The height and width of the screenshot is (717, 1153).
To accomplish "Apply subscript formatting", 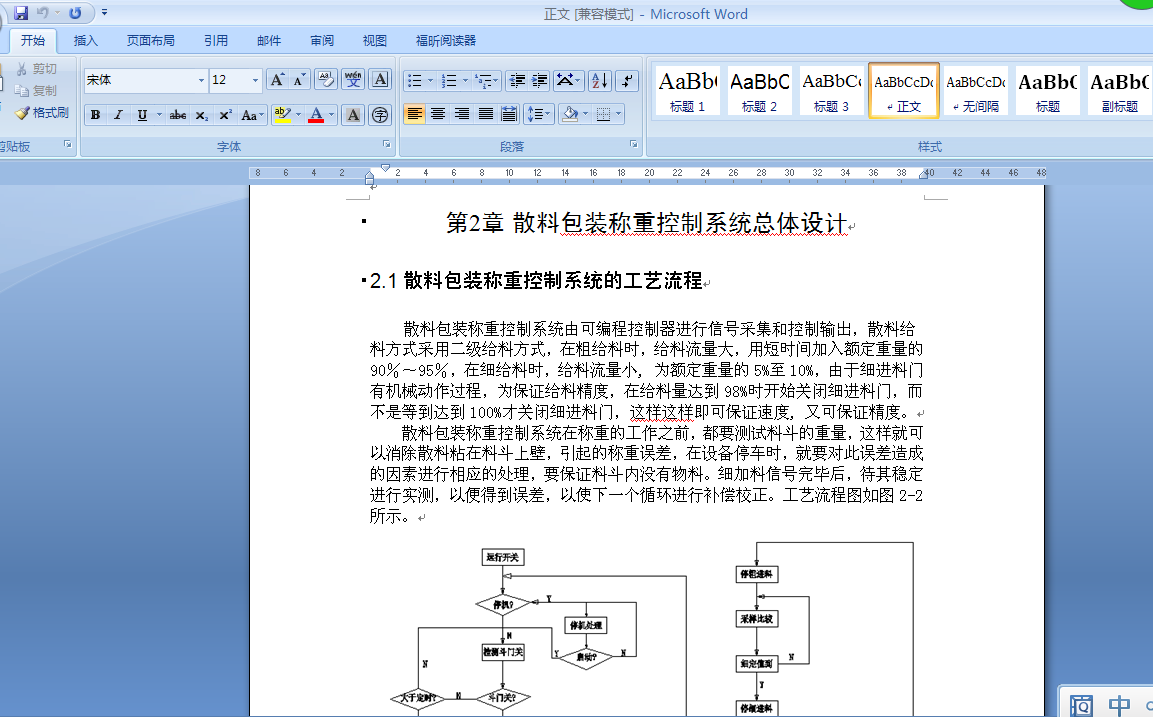I will [201, 115].
